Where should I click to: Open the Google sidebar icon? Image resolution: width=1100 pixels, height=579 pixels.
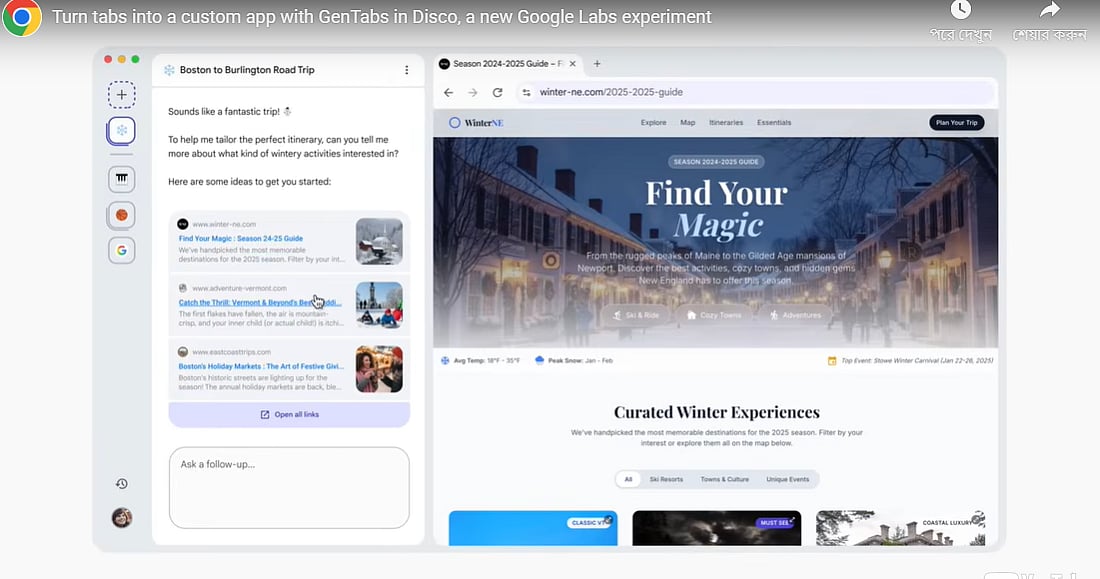121,250
